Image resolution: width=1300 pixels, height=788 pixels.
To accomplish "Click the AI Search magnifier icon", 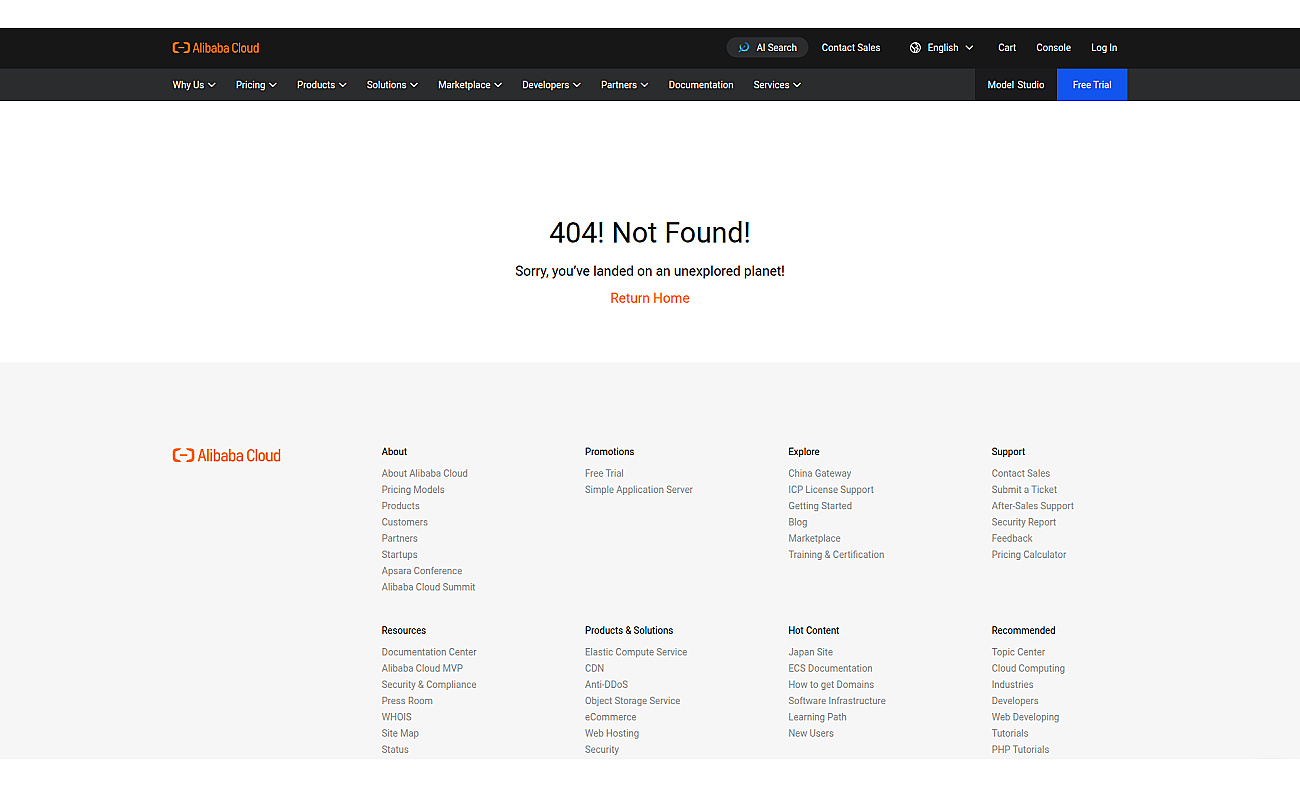I will point(744,48).
